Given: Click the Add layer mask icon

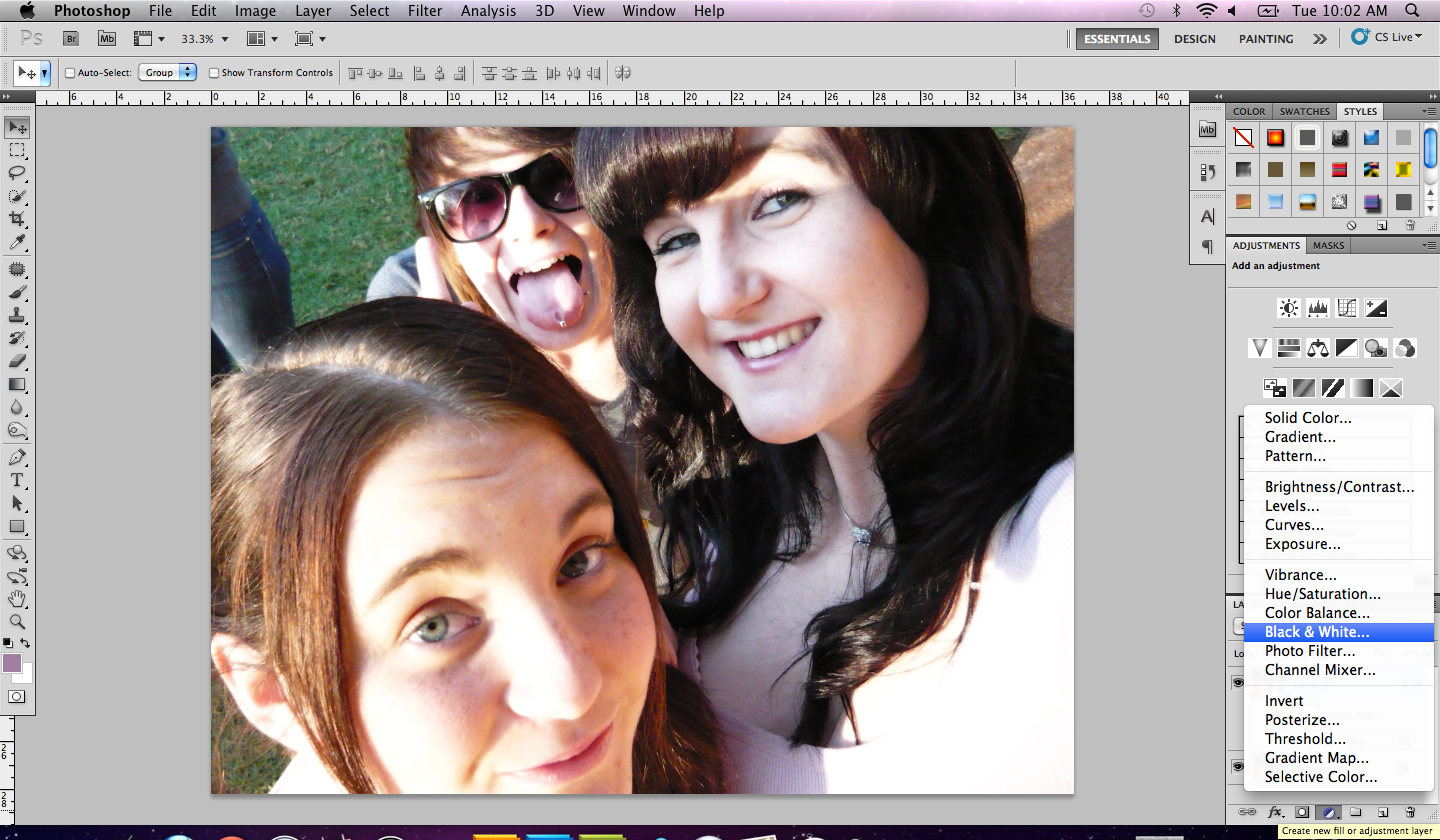Looking at the screenshot, I should click(x=1301, y=812).
